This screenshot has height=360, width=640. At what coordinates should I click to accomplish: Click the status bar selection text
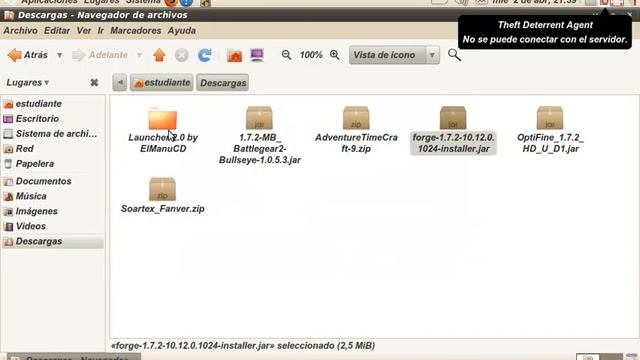[243, 346]
